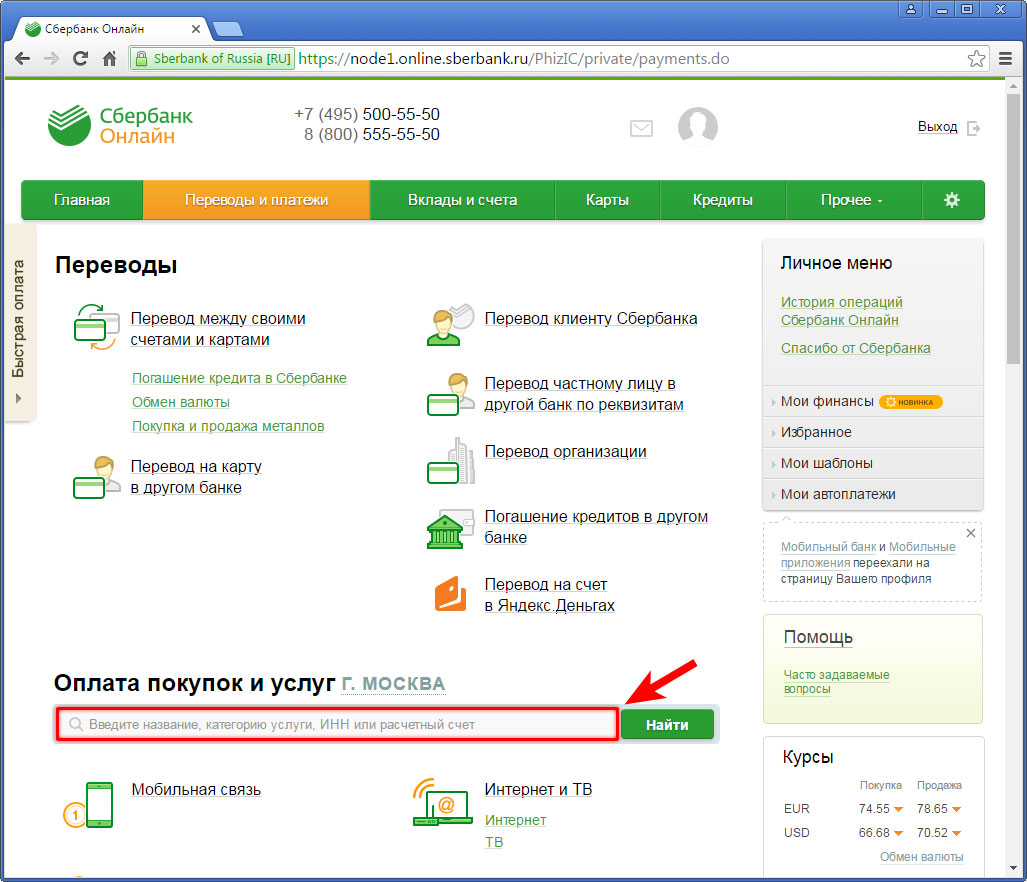Expand the Быстрая оплата side panel
This screenshot has width=1027, height=882.
pos(19,323)
